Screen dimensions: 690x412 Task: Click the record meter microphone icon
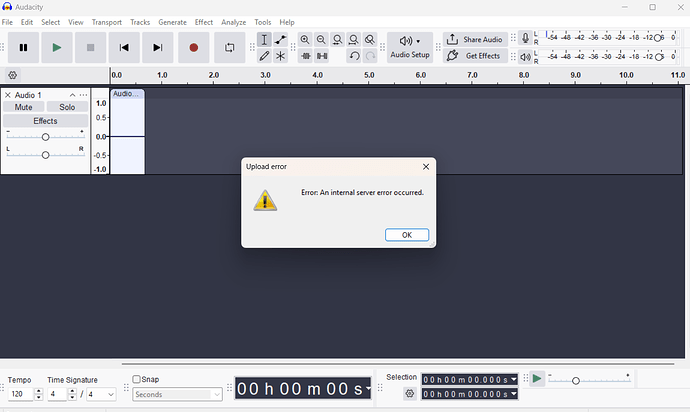[x=525, y=38]
